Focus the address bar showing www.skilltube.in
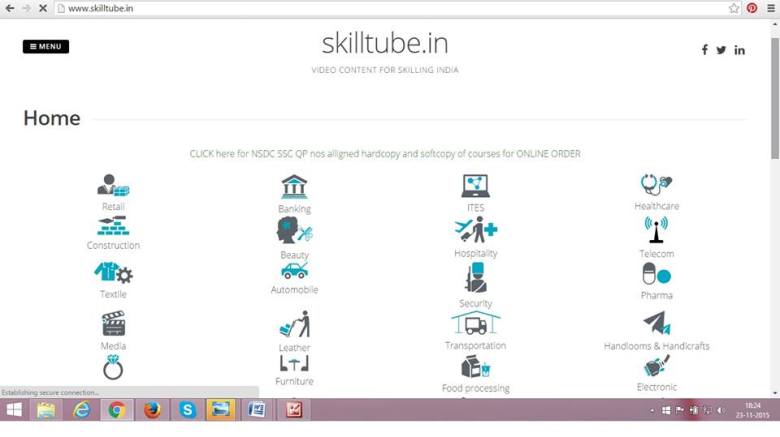This screenshot has height=437, width=780. point(390,8)
